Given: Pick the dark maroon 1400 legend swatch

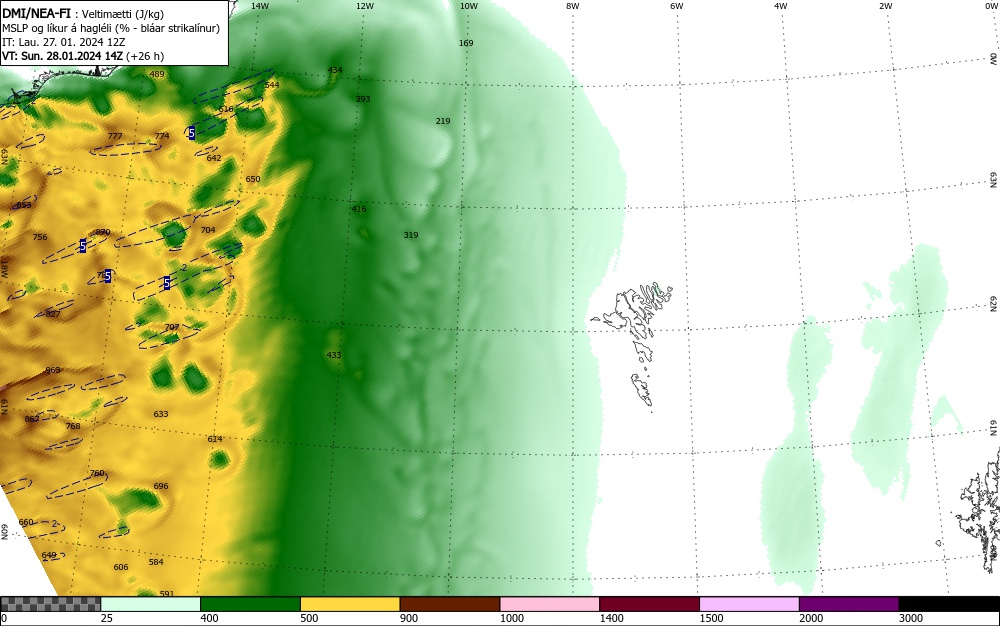Looking at the screenshot, I should 649,604.
